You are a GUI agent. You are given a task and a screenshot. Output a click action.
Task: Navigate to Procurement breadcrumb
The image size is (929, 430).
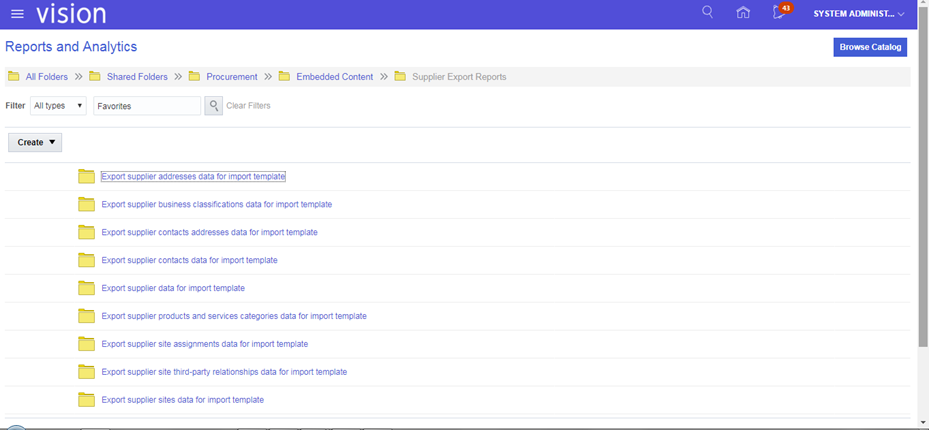[x=232, y=77]
